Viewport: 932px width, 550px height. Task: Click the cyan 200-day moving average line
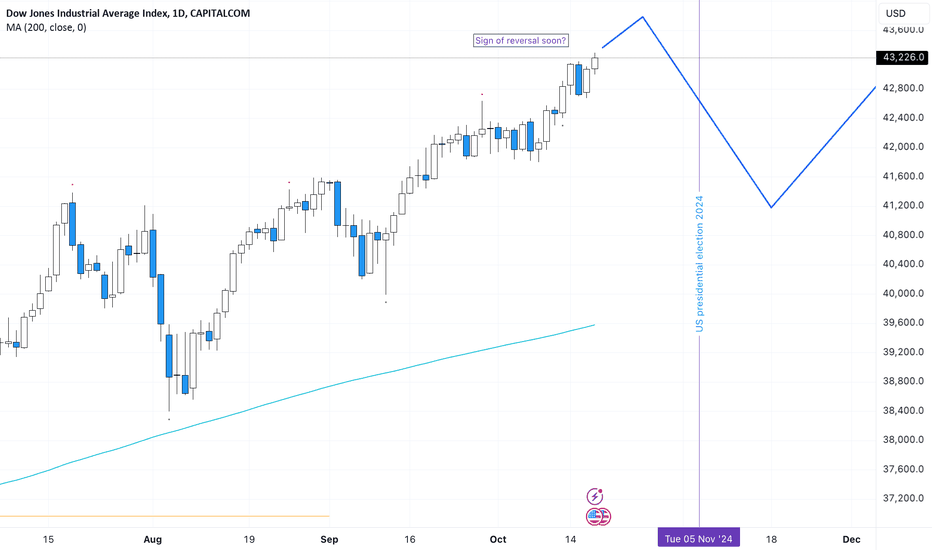[x=297, y=395]
